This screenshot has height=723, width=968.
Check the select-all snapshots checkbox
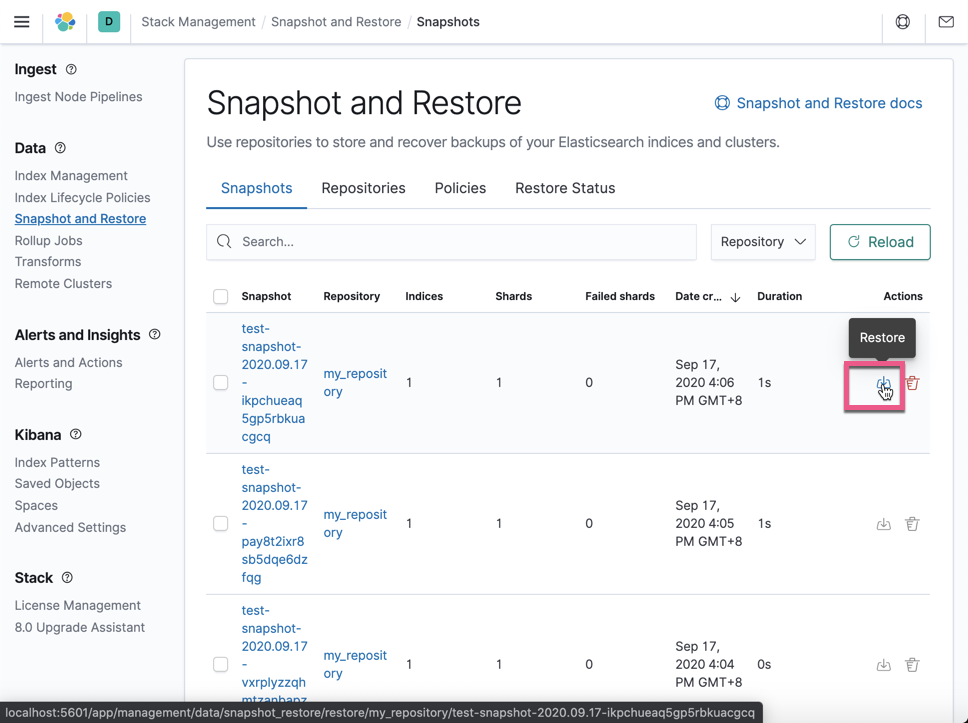pyautogui.click(x=220, y=296)
